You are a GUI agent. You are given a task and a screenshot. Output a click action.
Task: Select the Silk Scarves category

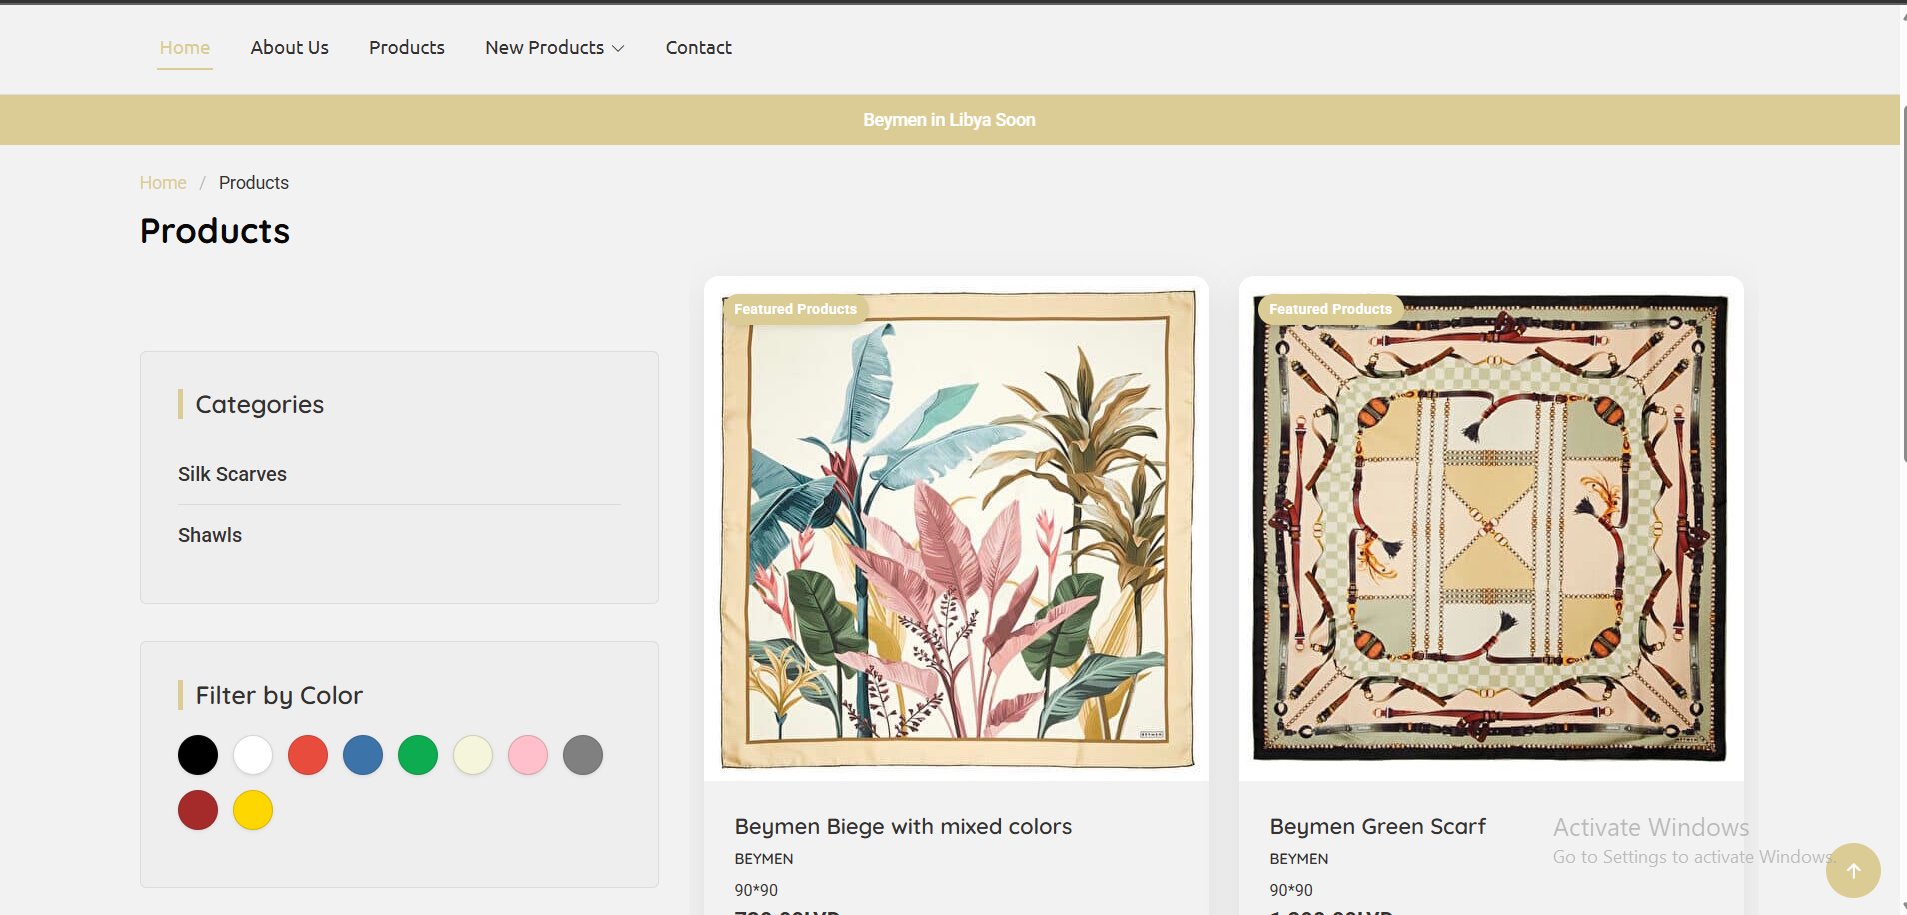[232, 474]
